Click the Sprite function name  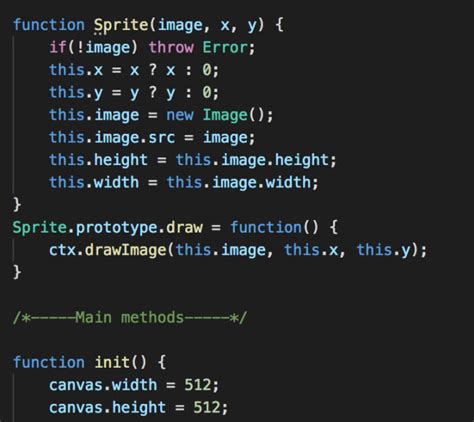(x=121, y=25)
